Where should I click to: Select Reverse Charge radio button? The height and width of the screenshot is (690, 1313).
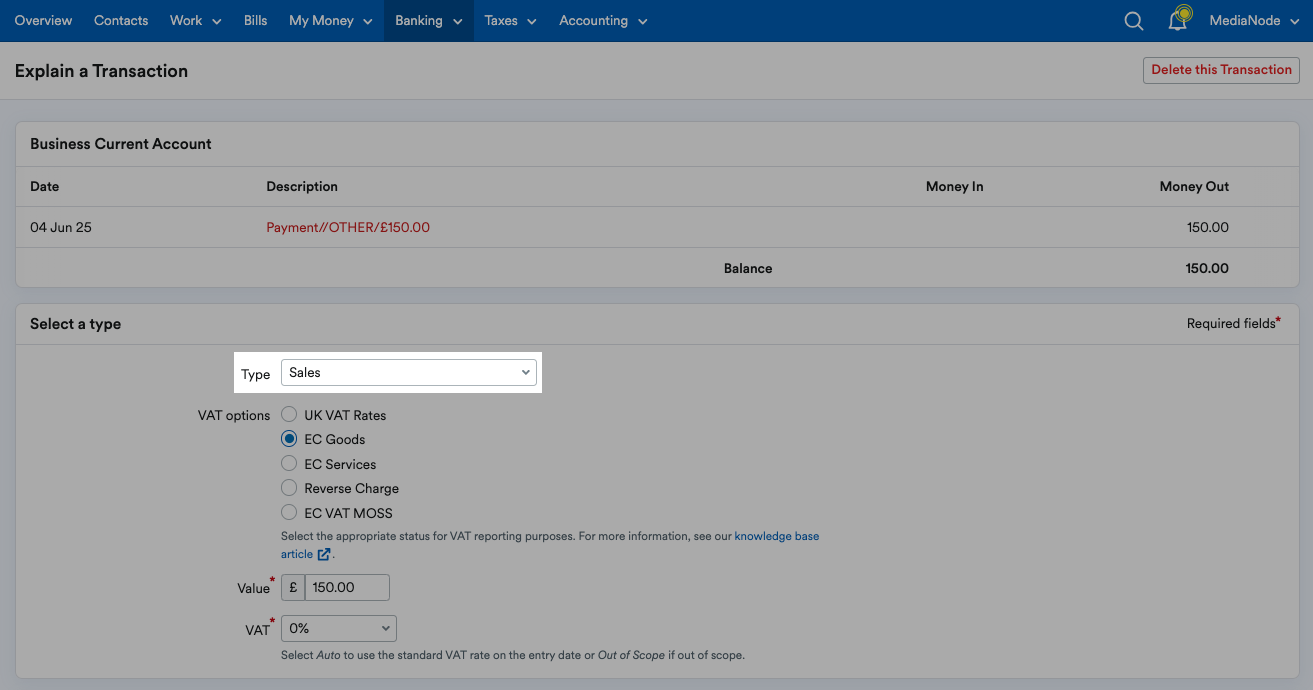point(289,488)
